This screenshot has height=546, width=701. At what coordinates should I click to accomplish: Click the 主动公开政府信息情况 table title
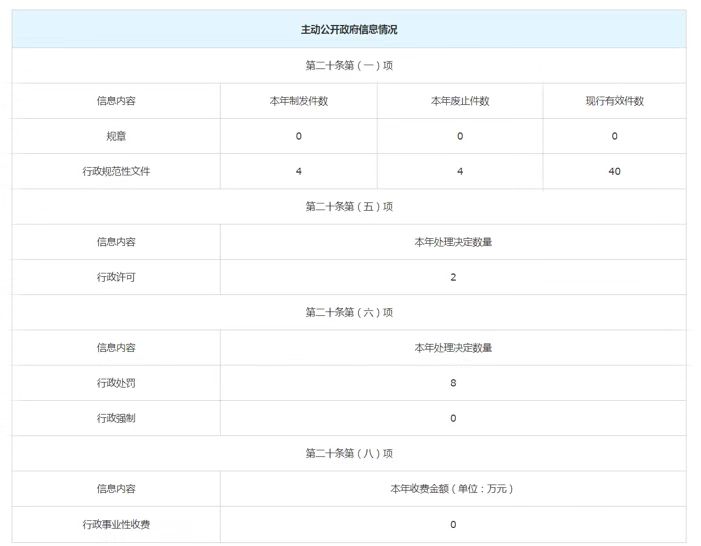(349, 30)
